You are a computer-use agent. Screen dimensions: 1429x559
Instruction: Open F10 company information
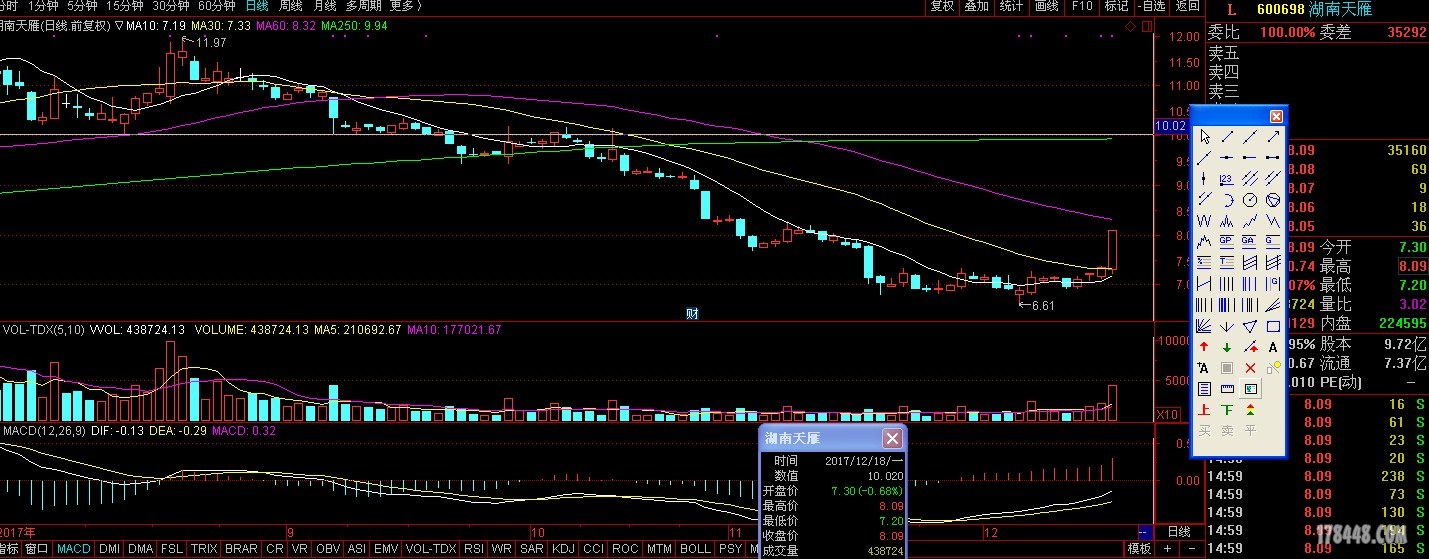[1083, 6]
